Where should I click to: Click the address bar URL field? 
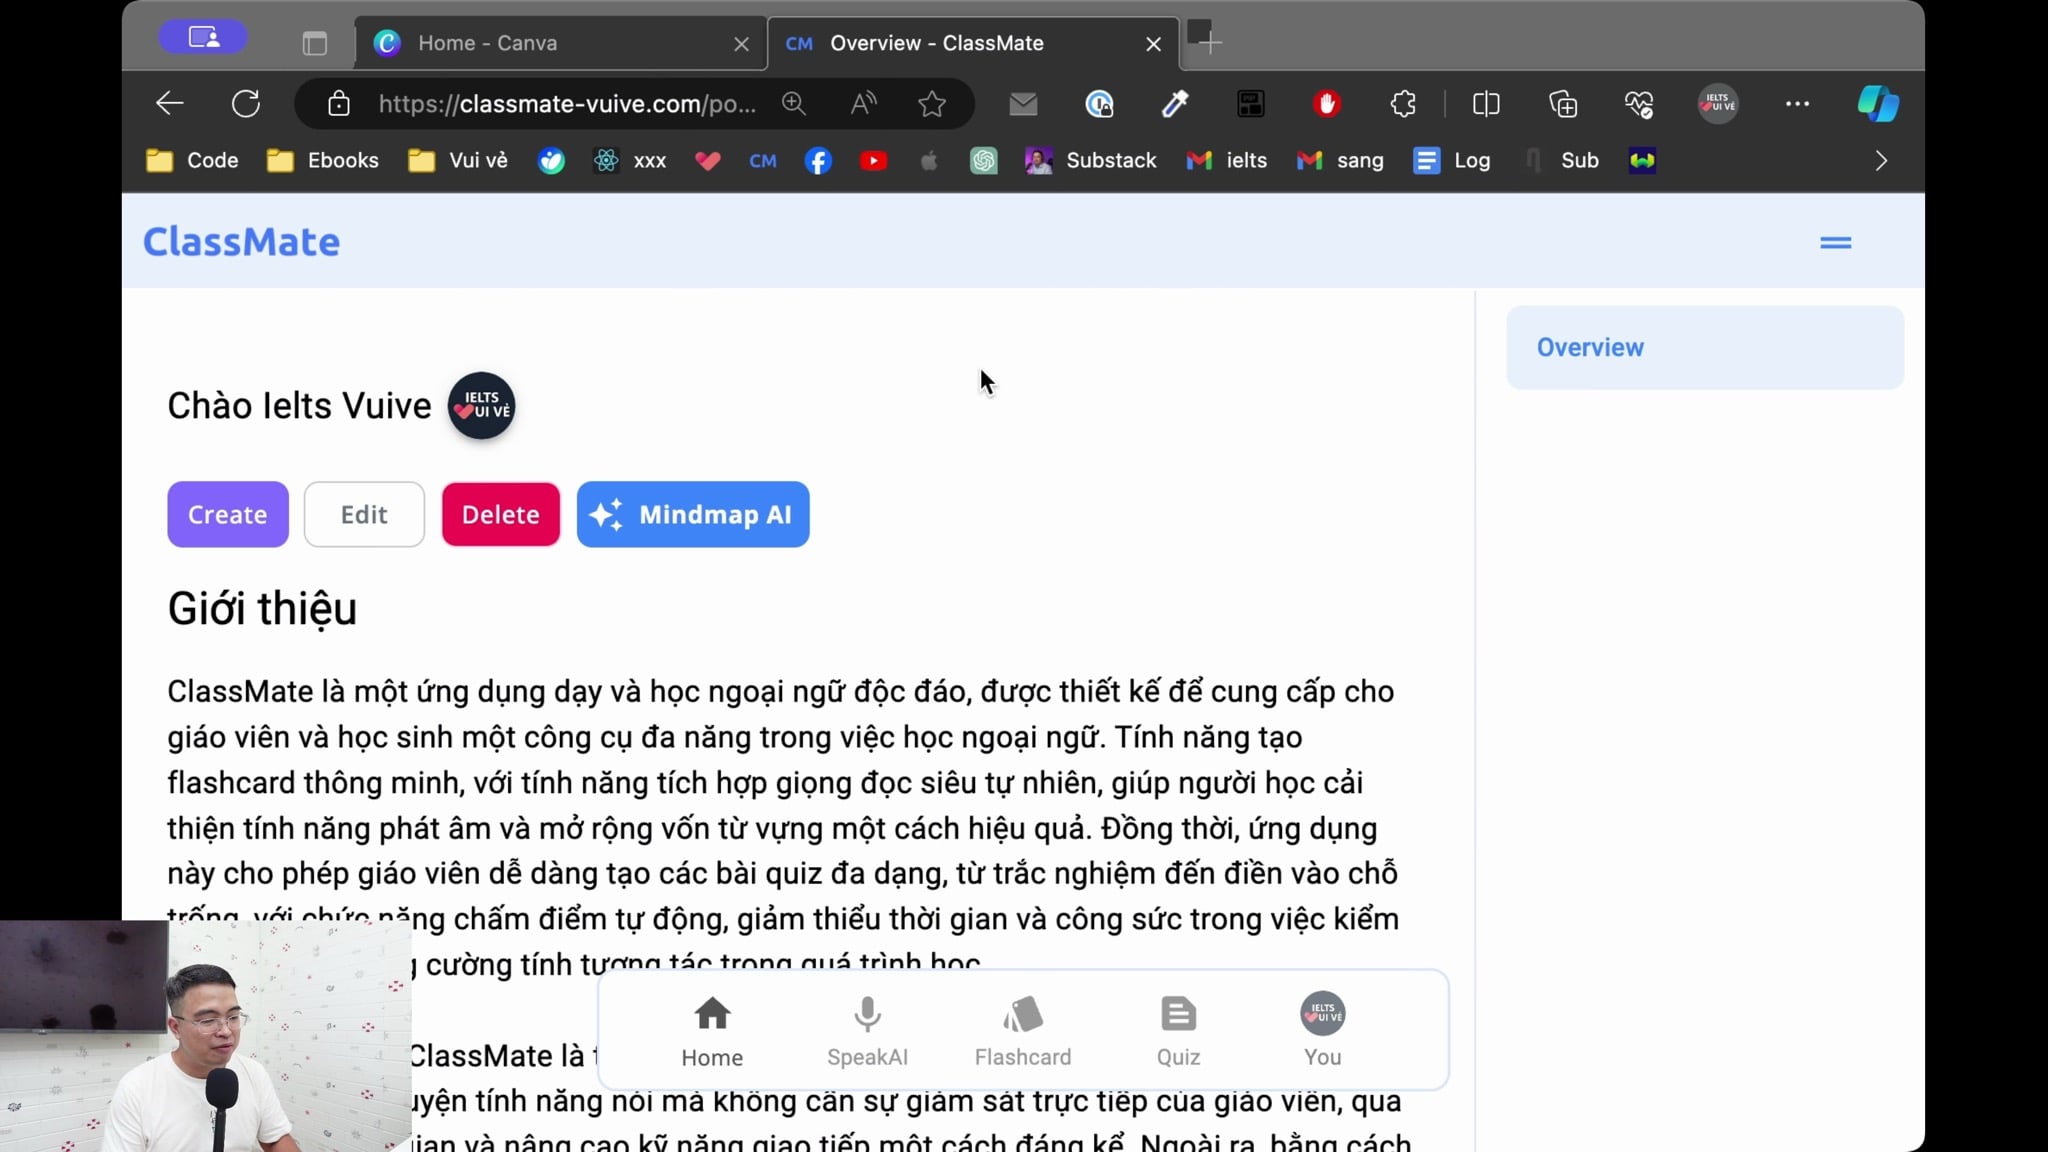567,103
